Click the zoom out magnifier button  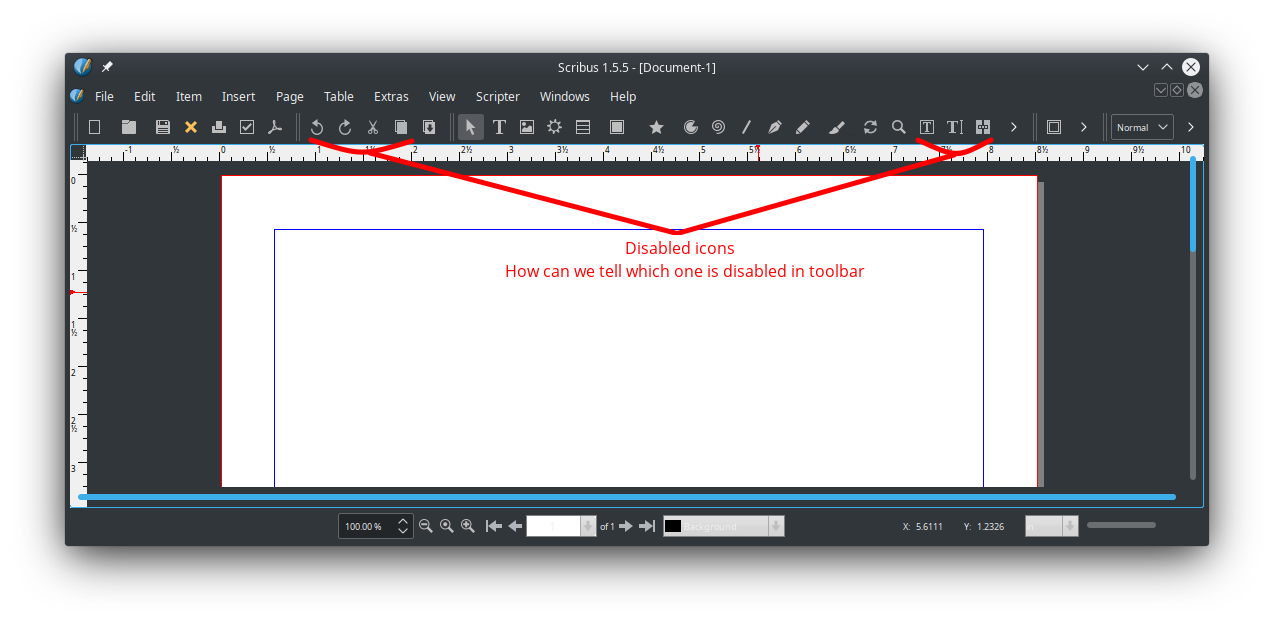426,526
